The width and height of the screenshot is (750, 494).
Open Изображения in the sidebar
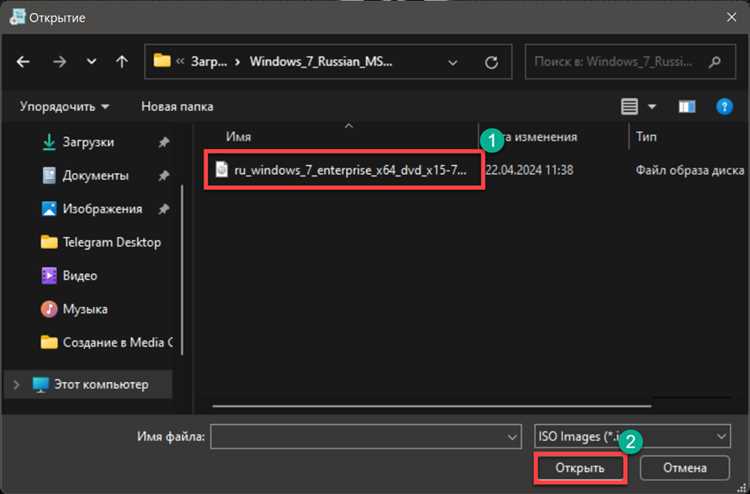click(x=102, y=209)
